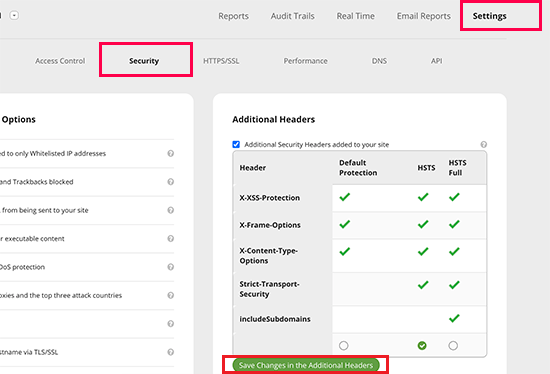Open the Settings tab
550x374 pixels.
pos(489,16)
